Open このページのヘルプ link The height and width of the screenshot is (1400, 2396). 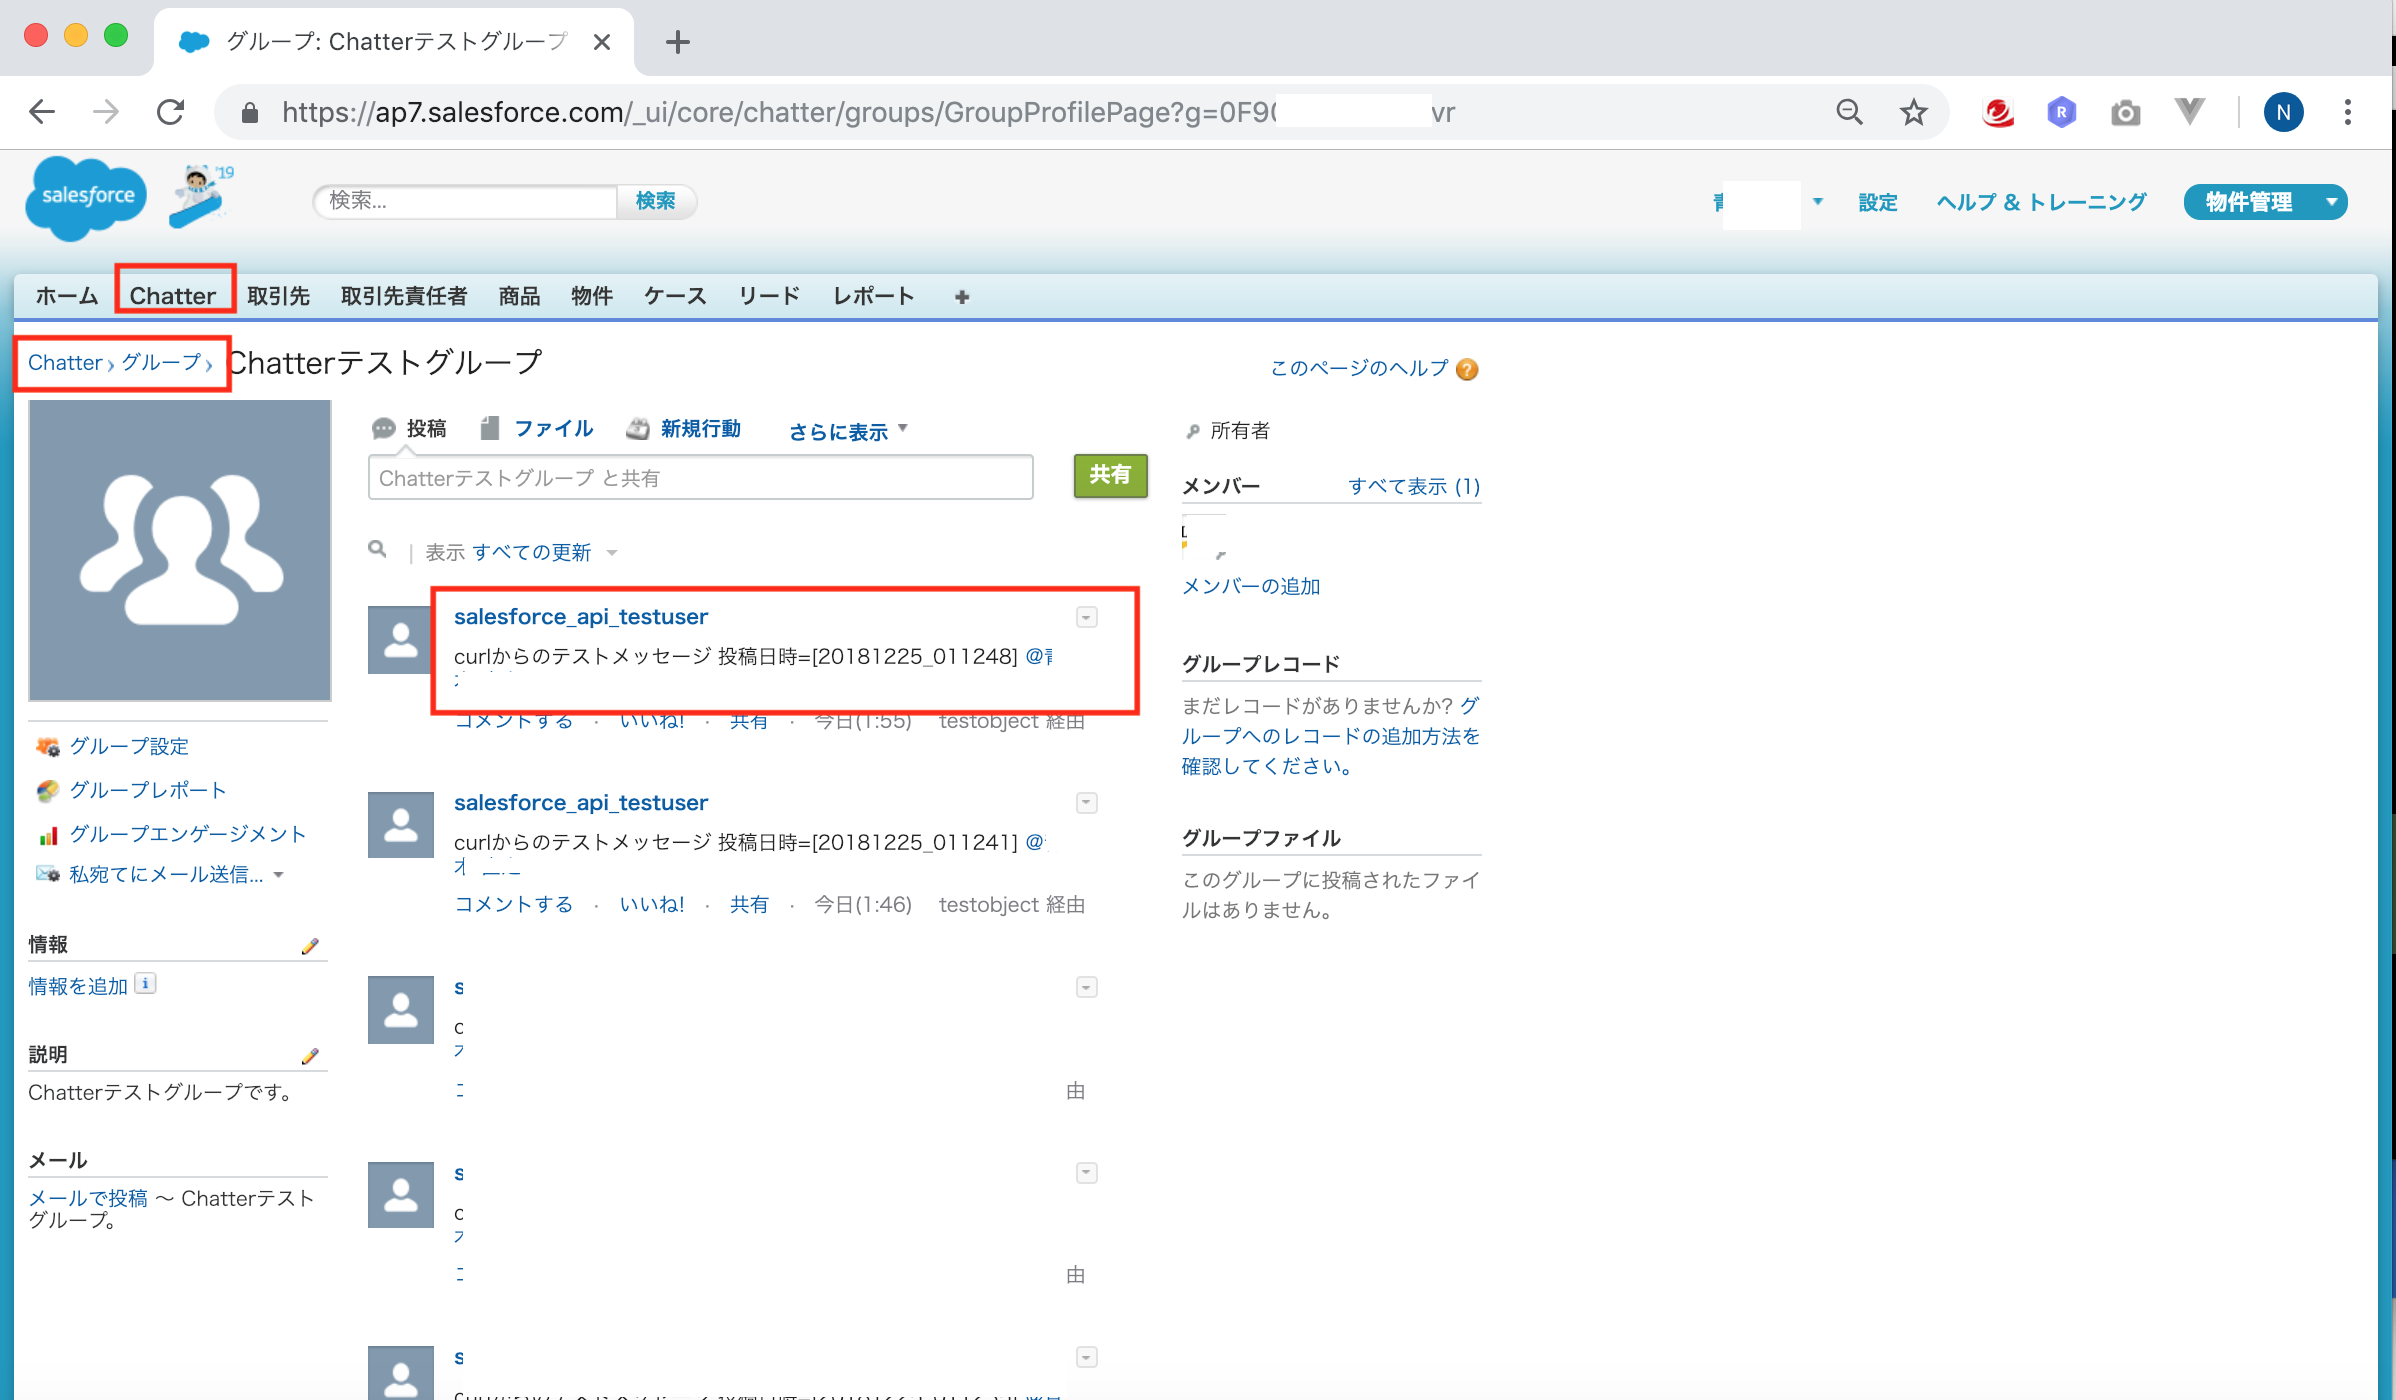[1359, 368]
